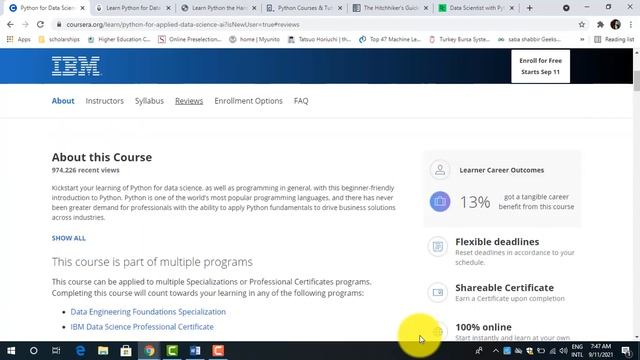The height and width of the screenshot is (360, 640).
Task: Open the taskbar clock and date
Action: tap(600, 351)
